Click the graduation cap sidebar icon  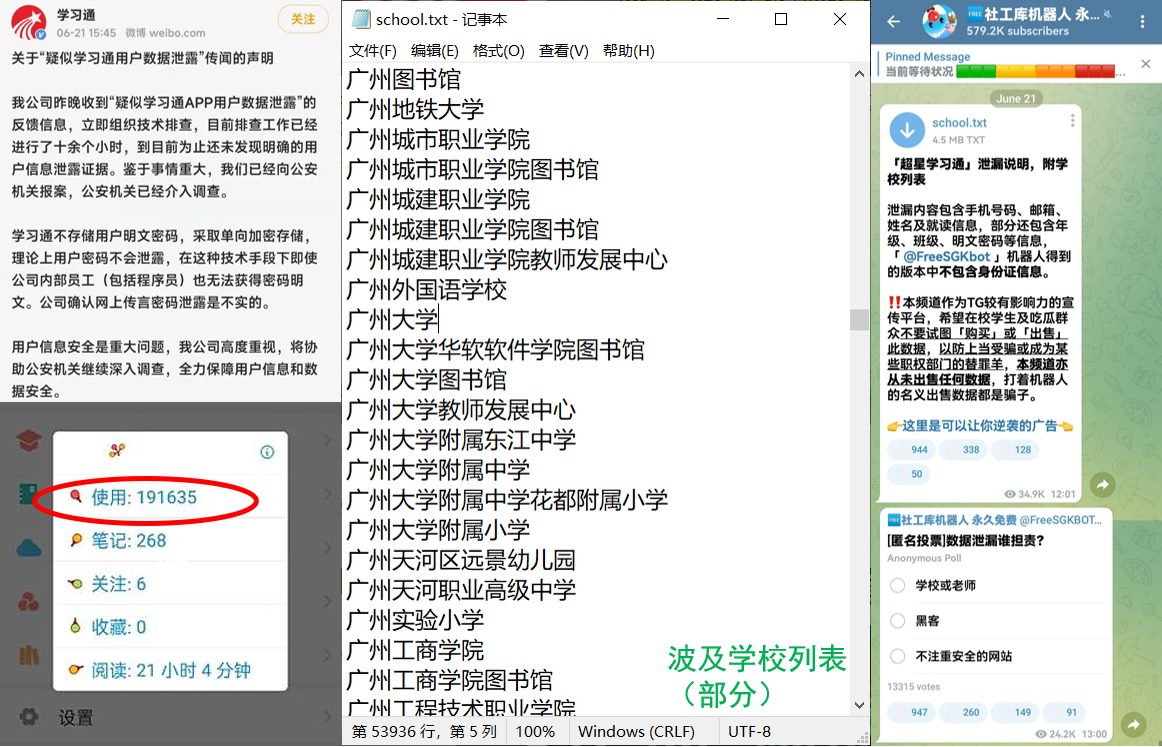click(x=28, y=440)
